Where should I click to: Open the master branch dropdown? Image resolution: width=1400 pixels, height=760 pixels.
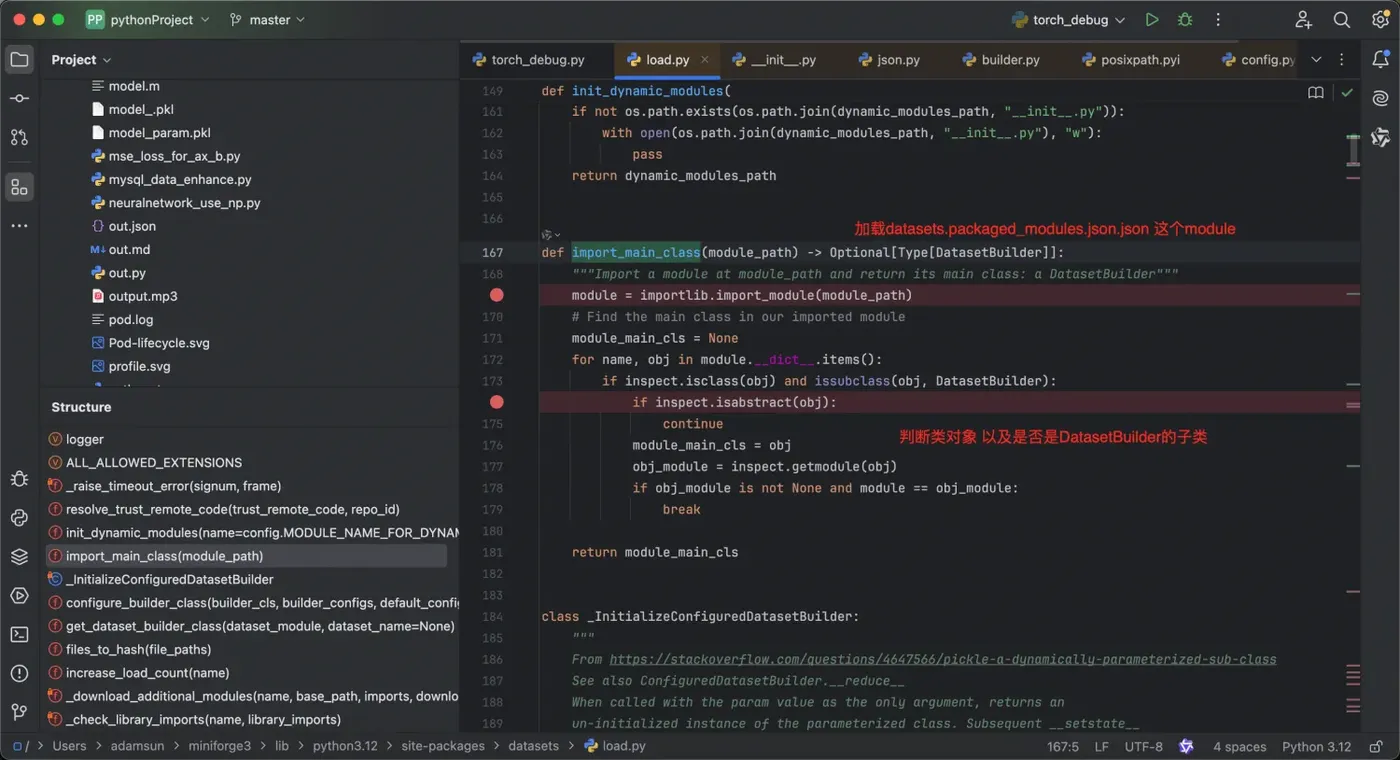point(267,20)
